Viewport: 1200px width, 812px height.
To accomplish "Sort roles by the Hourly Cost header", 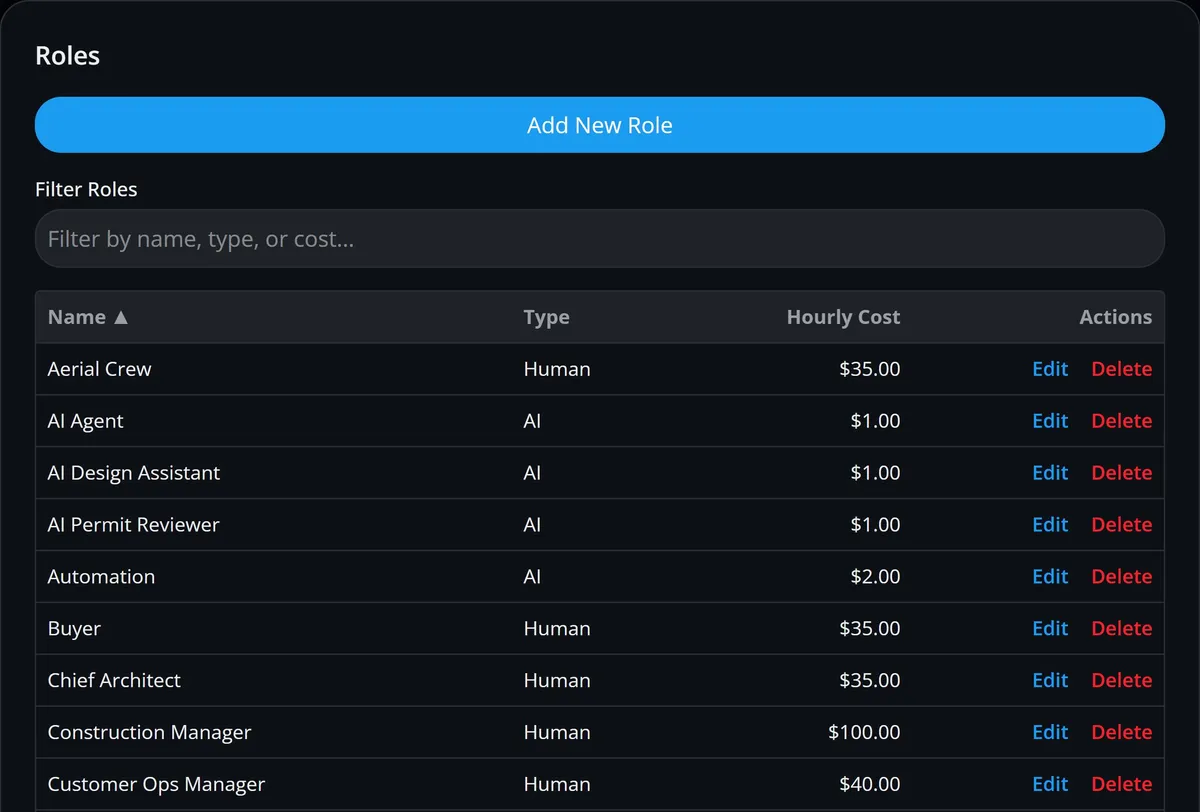I will [843, 317].
